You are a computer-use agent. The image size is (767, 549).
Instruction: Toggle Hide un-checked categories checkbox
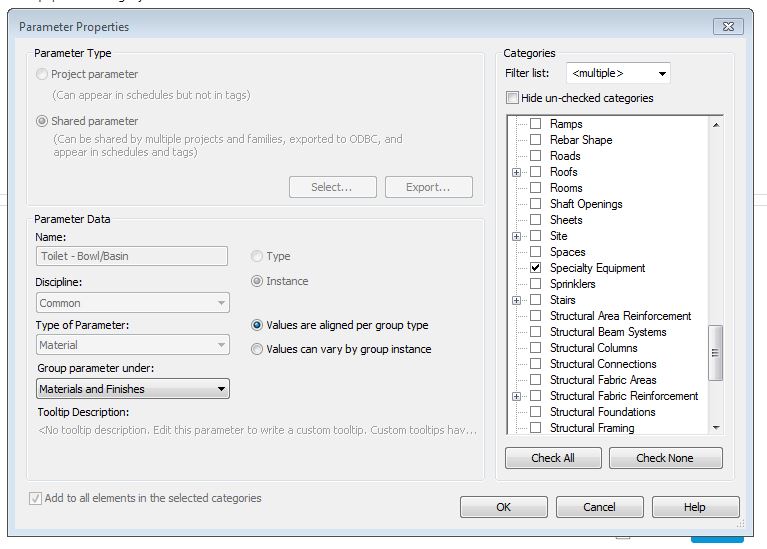(512, 97)
